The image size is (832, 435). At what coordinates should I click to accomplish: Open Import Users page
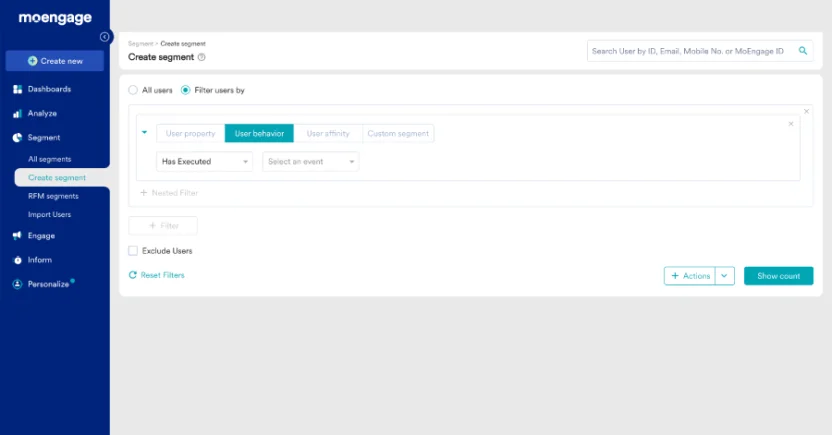[x=49, y=215]
